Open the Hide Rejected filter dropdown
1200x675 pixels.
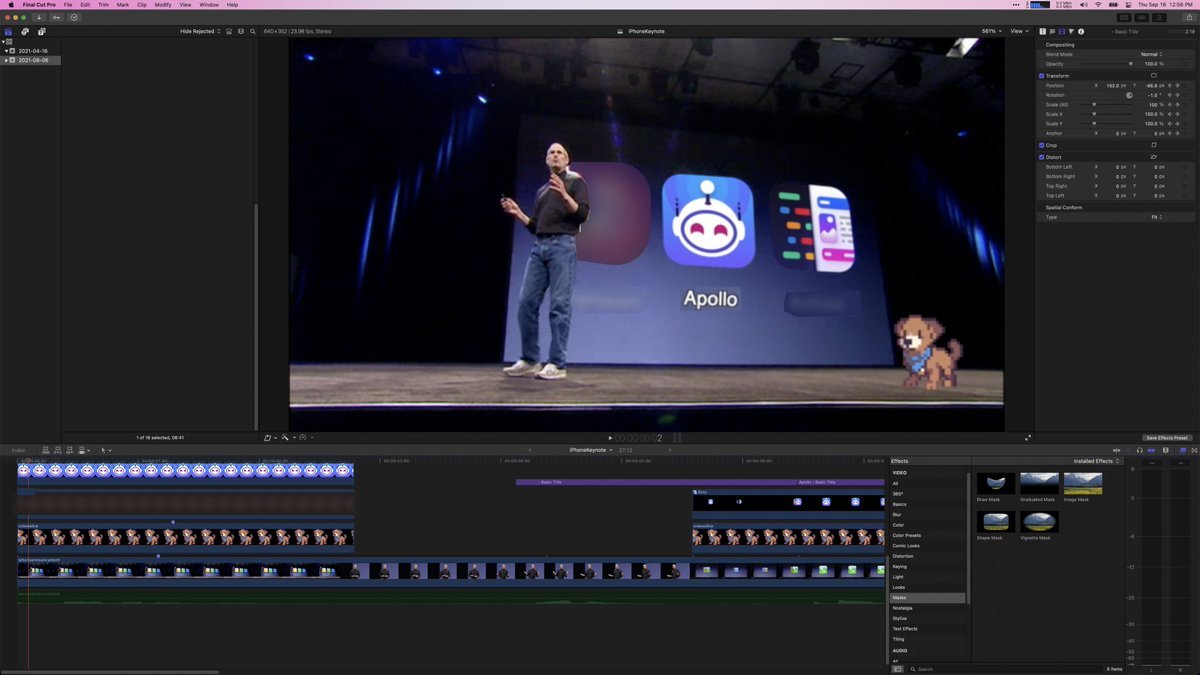199,31
